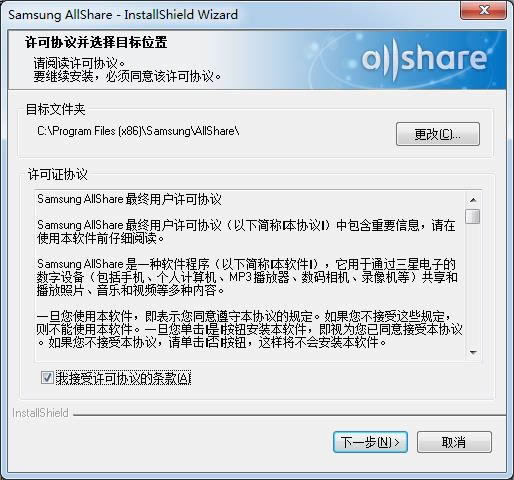This screenshot has width=514, height=480.
Task: Click the 我接受许可协议的条款(A) label text
Action: pyautogui.click(x=123, y=378)
